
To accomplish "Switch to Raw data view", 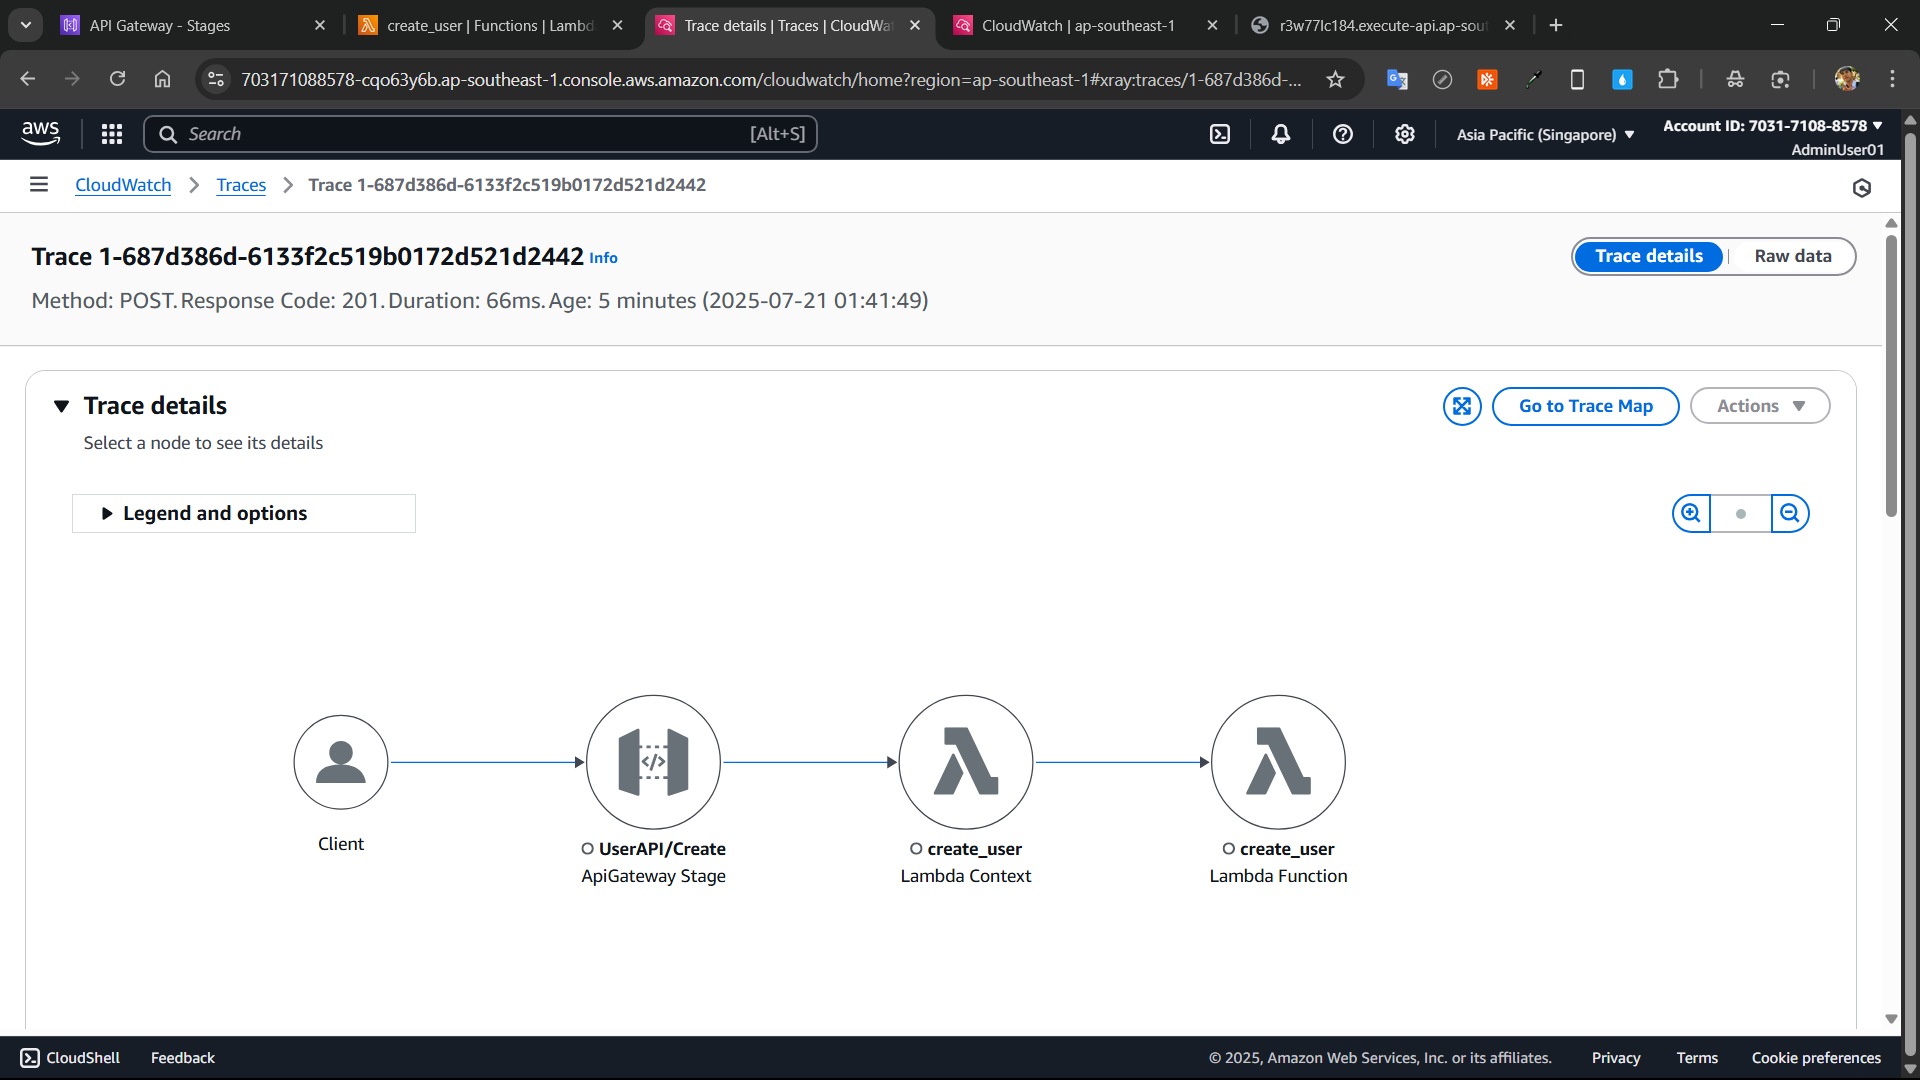I will click(x=1792, y=256).
